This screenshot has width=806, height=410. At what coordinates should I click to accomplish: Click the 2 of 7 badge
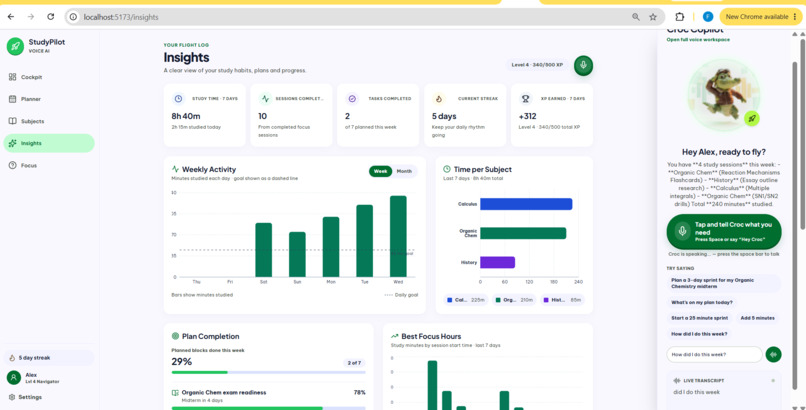click(x=354, y=363)
